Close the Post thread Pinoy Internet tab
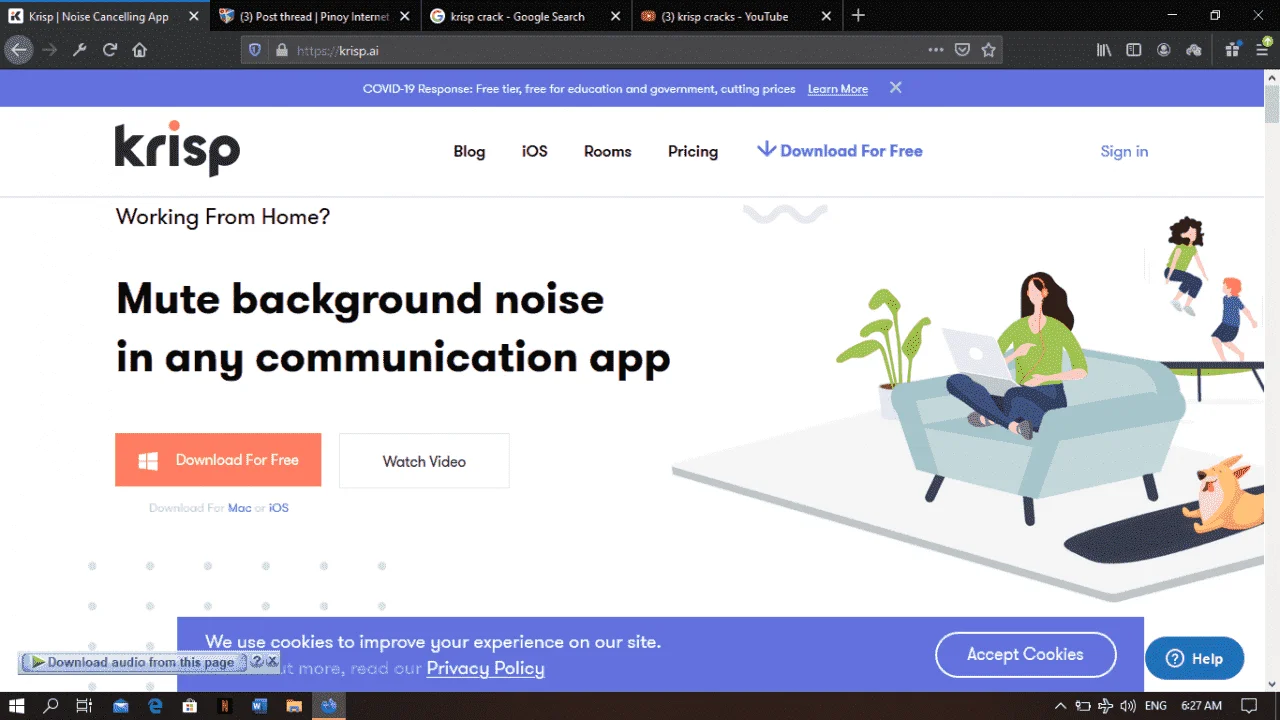1280x720 pixels. pos(403,16)
